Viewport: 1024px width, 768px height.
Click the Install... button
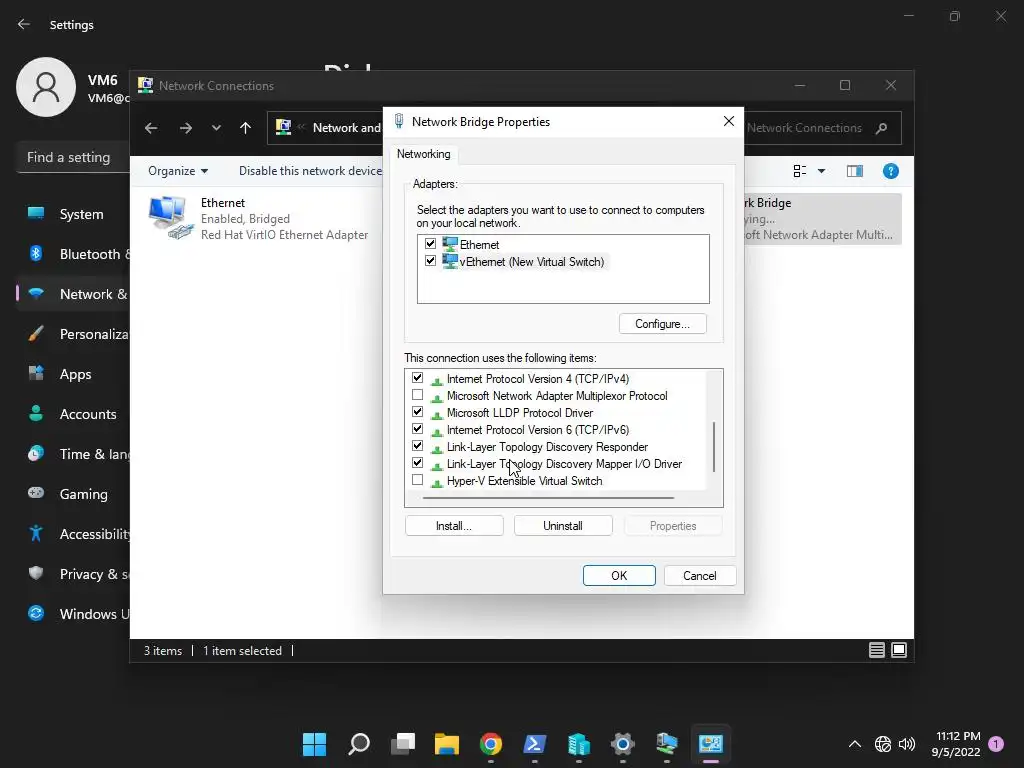pyautogui.click(x=454, y=526)
